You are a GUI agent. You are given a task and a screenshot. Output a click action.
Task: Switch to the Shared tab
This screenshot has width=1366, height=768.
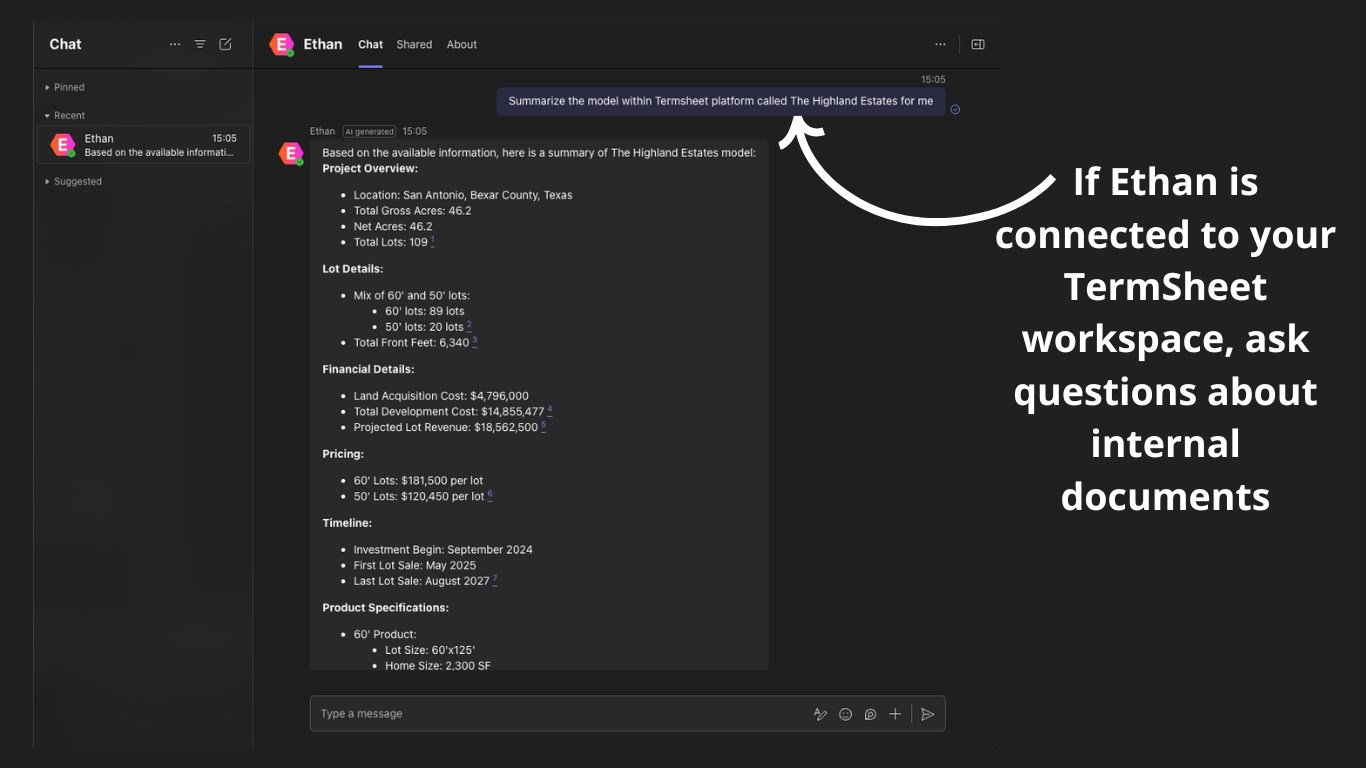pyautogui.click(x=414, y=44)
